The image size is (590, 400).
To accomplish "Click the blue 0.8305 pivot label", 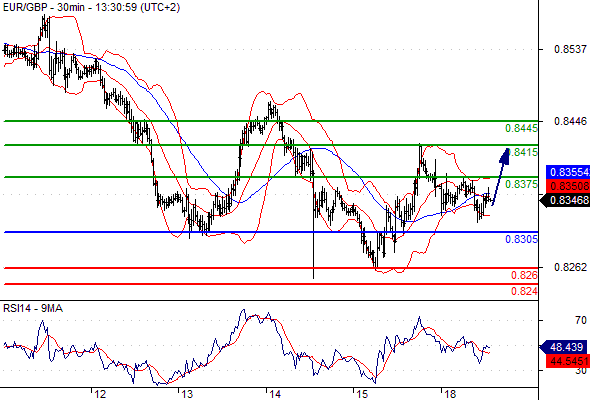I will [x=522, y=239].
